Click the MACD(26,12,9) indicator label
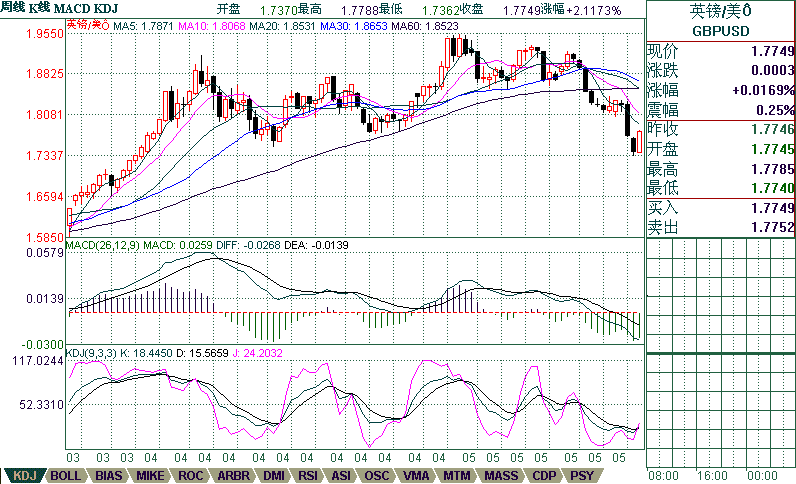This screenshot has height=484, width=796. coord(103,245)
